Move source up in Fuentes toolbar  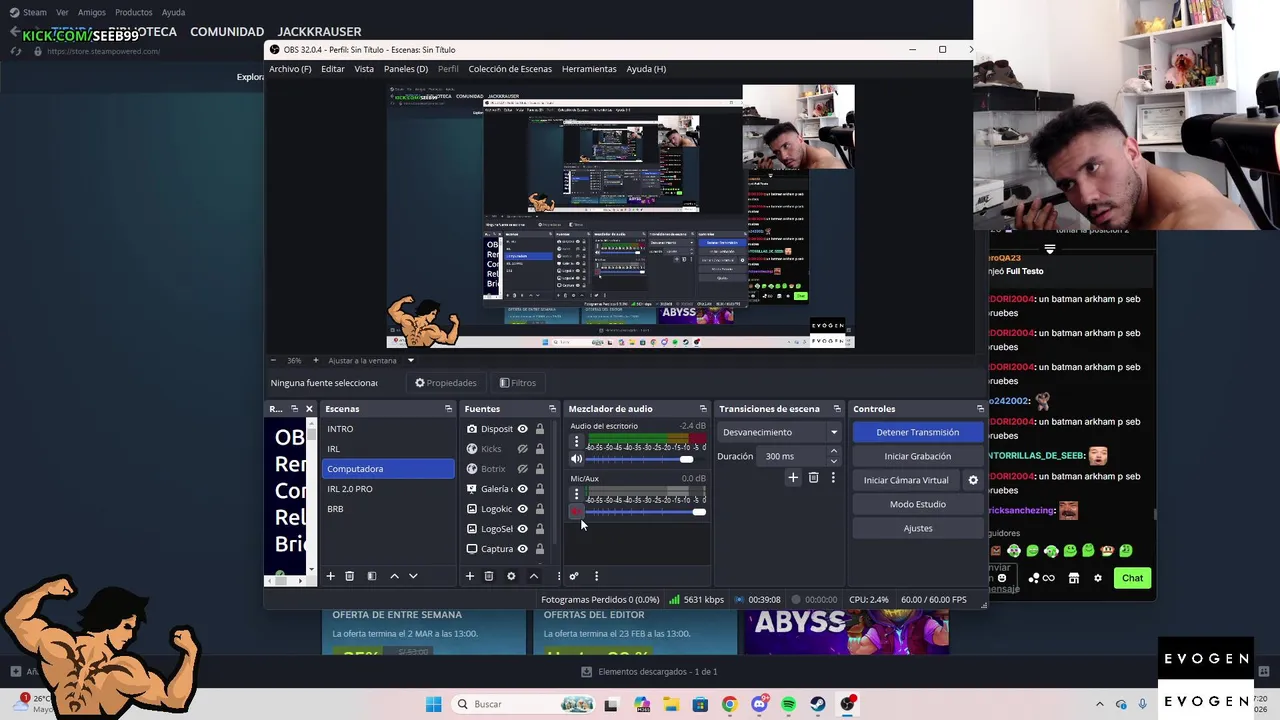click(x=534, y=576)
